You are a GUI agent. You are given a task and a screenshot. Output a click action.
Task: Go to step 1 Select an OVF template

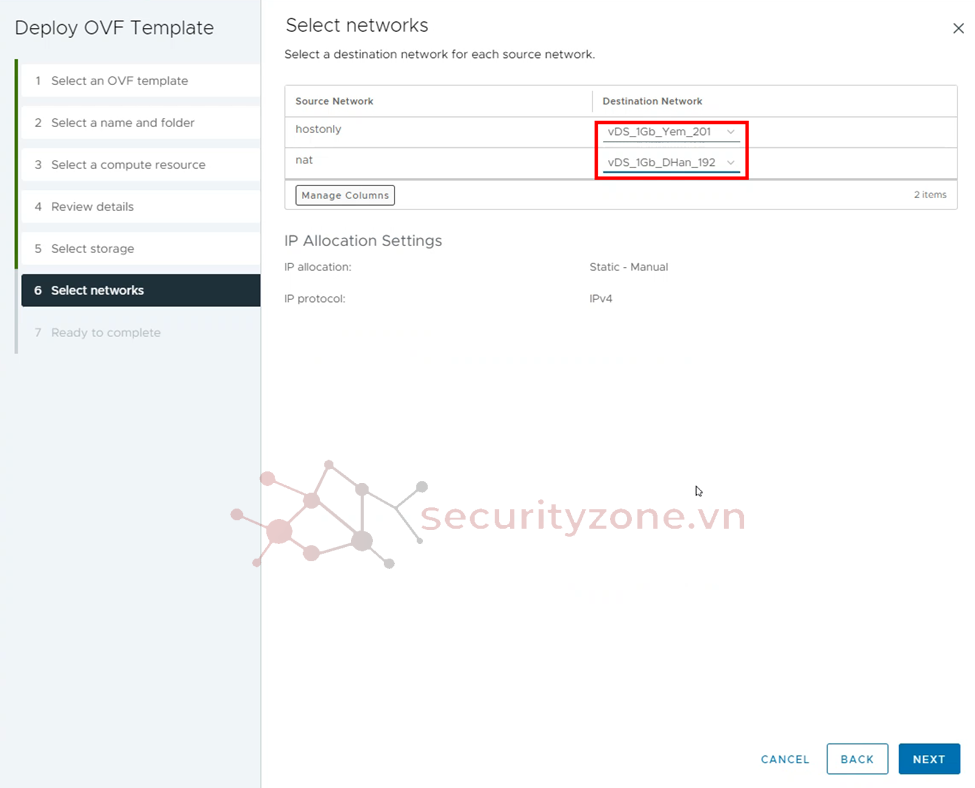point(119,81)
